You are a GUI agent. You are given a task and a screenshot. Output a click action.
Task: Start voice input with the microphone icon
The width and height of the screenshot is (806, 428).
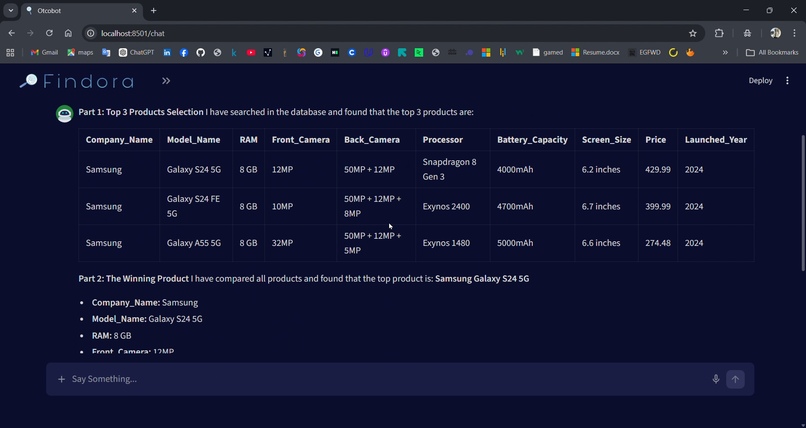[x=716, y=379]
